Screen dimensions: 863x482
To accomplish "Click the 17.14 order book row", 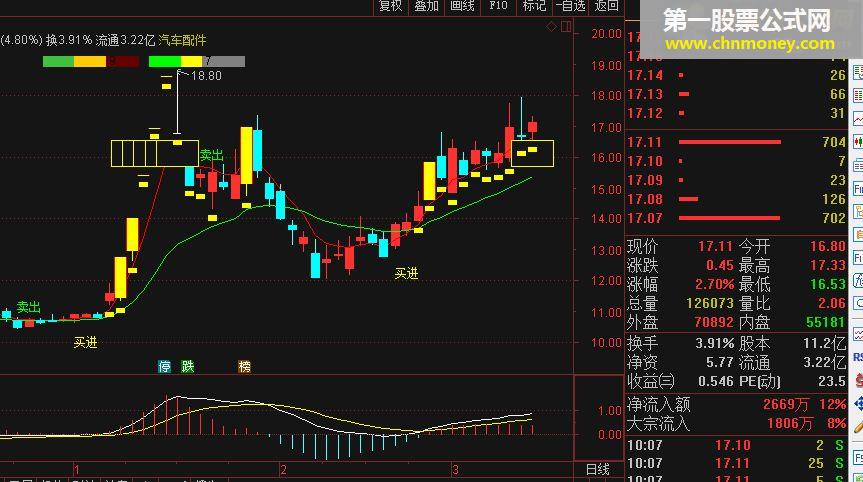I will tap(736, 75).
